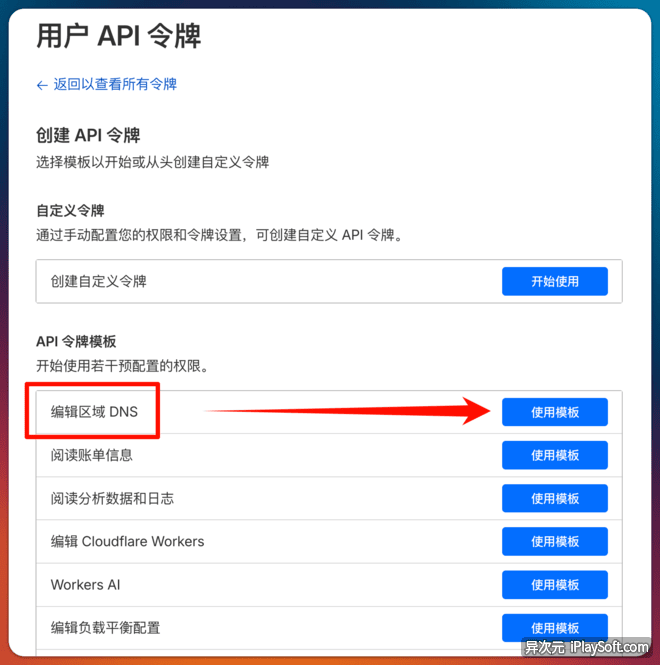Screen dimensions: 660x665
Task: Open the 返回以查看所有令牌 link text
Action: pos(114,85)
